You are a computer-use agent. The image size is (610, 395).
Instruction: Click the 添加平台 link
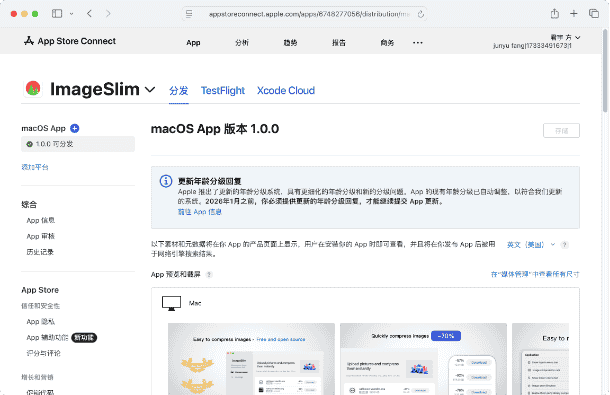tap(35, 167)
